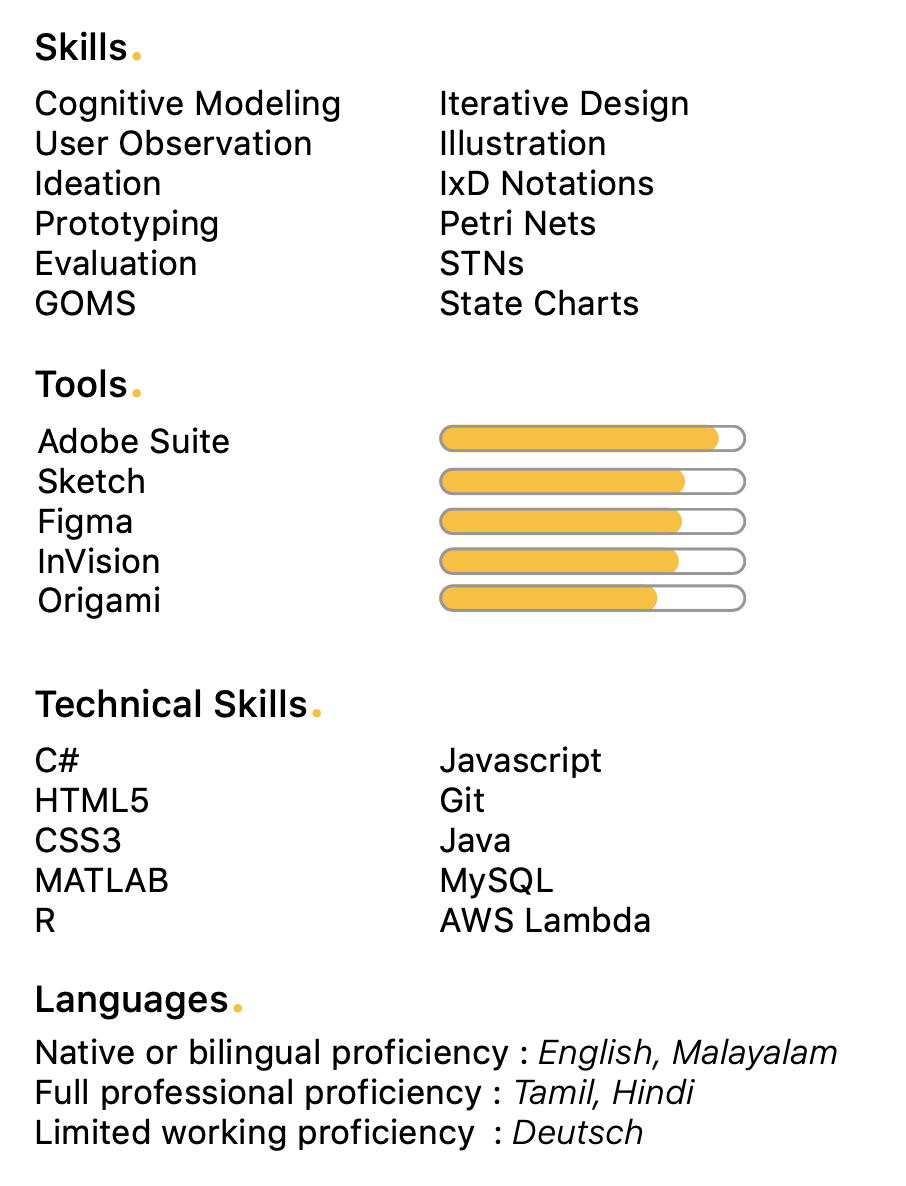Screen dimensions: 906x1186
Task: Click the GOMS skill text
Action: 85,304
